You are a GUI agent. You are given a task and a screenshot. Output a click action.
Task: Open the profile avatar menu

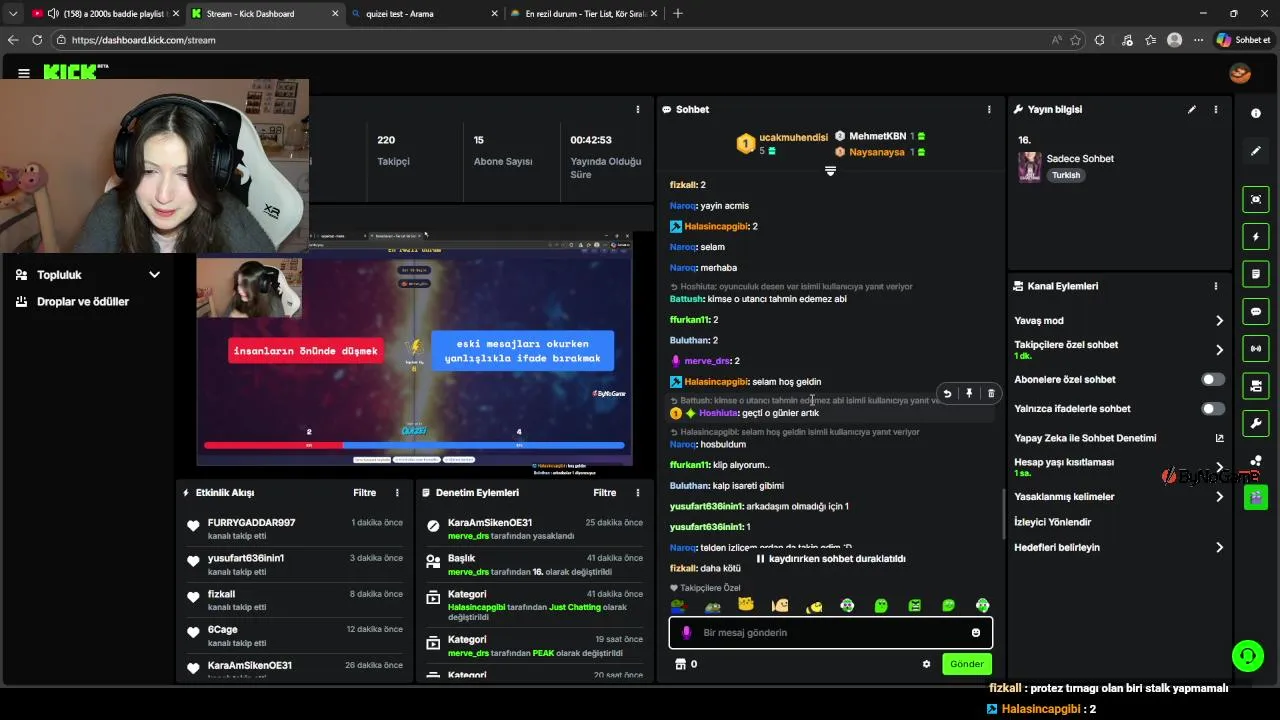[x=1240, y=73]
